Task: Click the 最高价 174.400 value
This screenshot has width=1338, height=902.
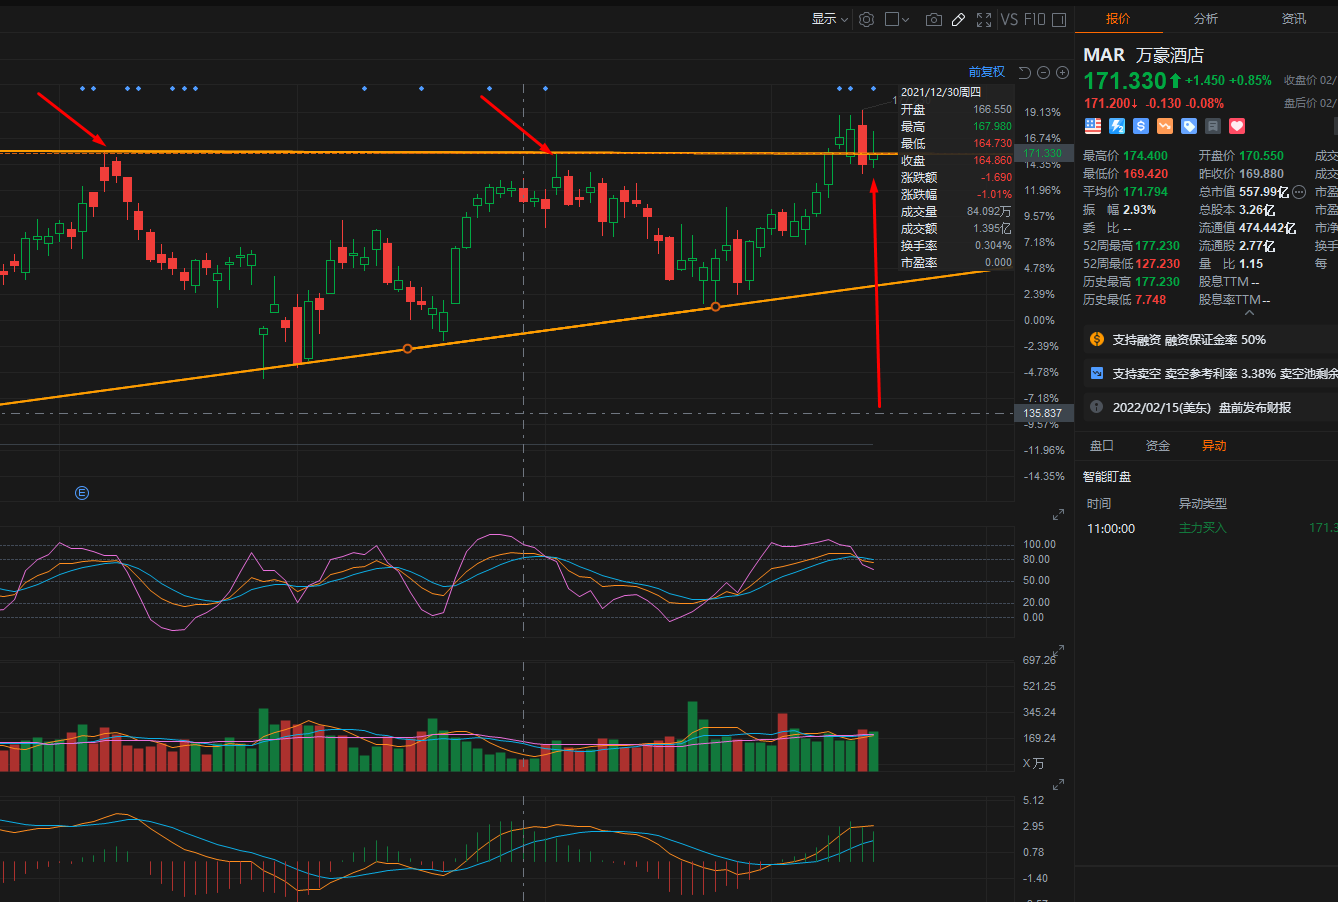Action: point(1146,156)
